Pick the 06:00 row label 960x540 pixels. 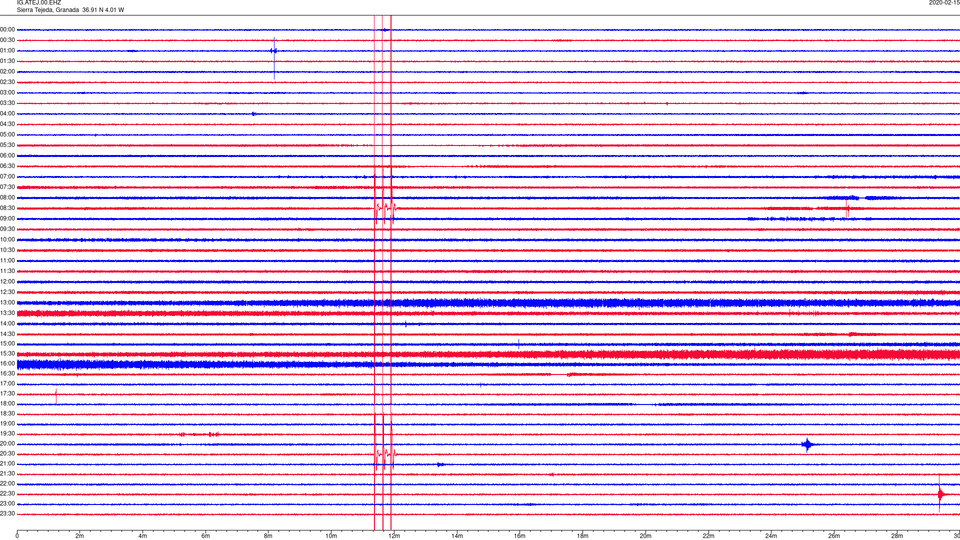(x=7, y=156)
